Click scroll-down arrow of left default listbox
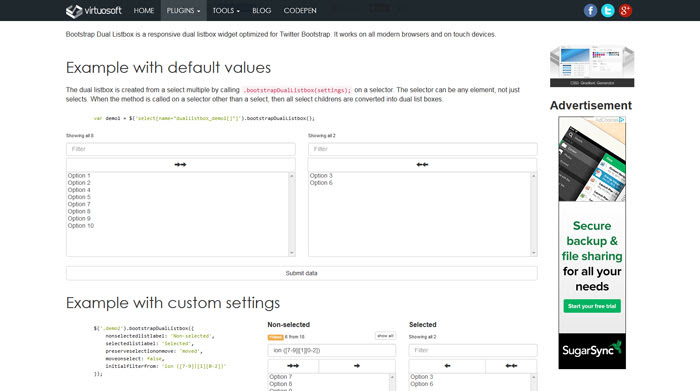The width and height of the screenshot is (700, 391). [x=292, y=253]
